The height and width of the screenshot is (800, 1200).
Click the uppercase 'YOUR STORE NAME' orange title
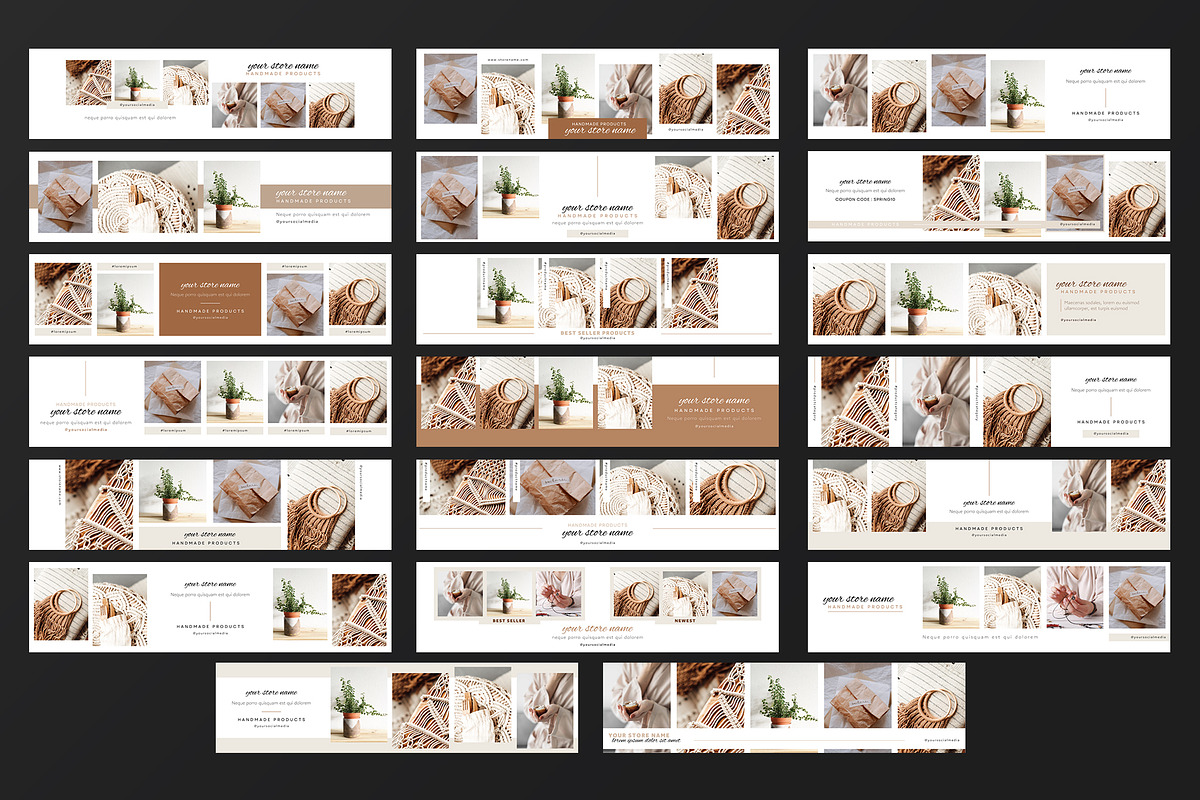(x=639, y=735)
